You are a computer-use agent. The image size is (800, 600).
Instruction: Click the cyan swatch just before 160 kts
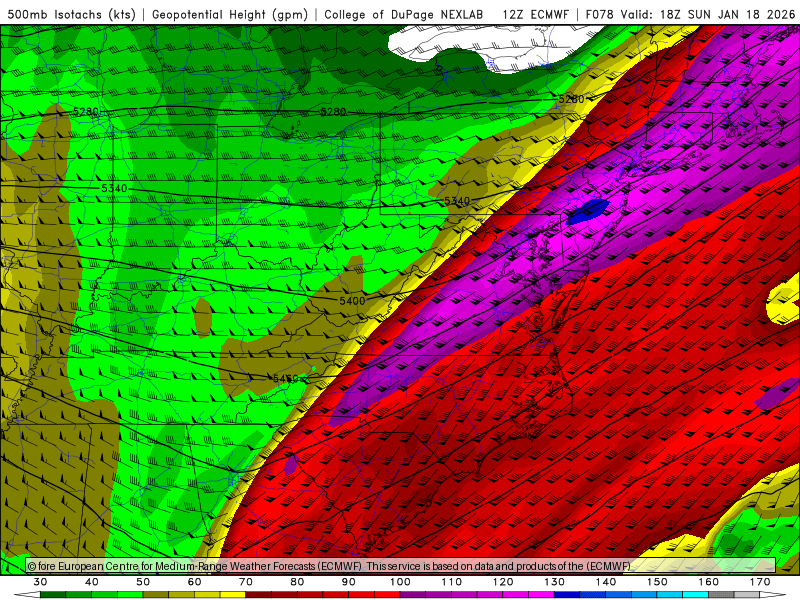click(x=696, y=595)
